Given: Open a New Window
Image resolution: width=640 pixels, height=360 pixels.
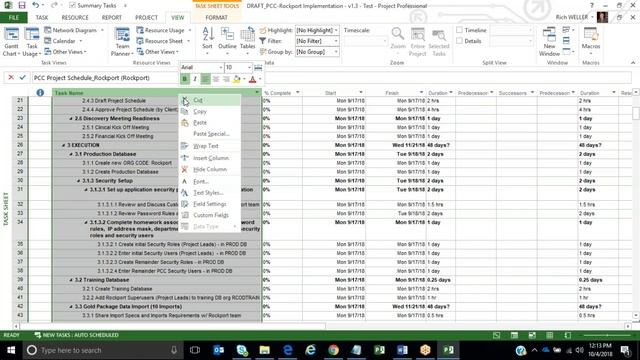Looking at the screenshot, I should coord(549,42).
